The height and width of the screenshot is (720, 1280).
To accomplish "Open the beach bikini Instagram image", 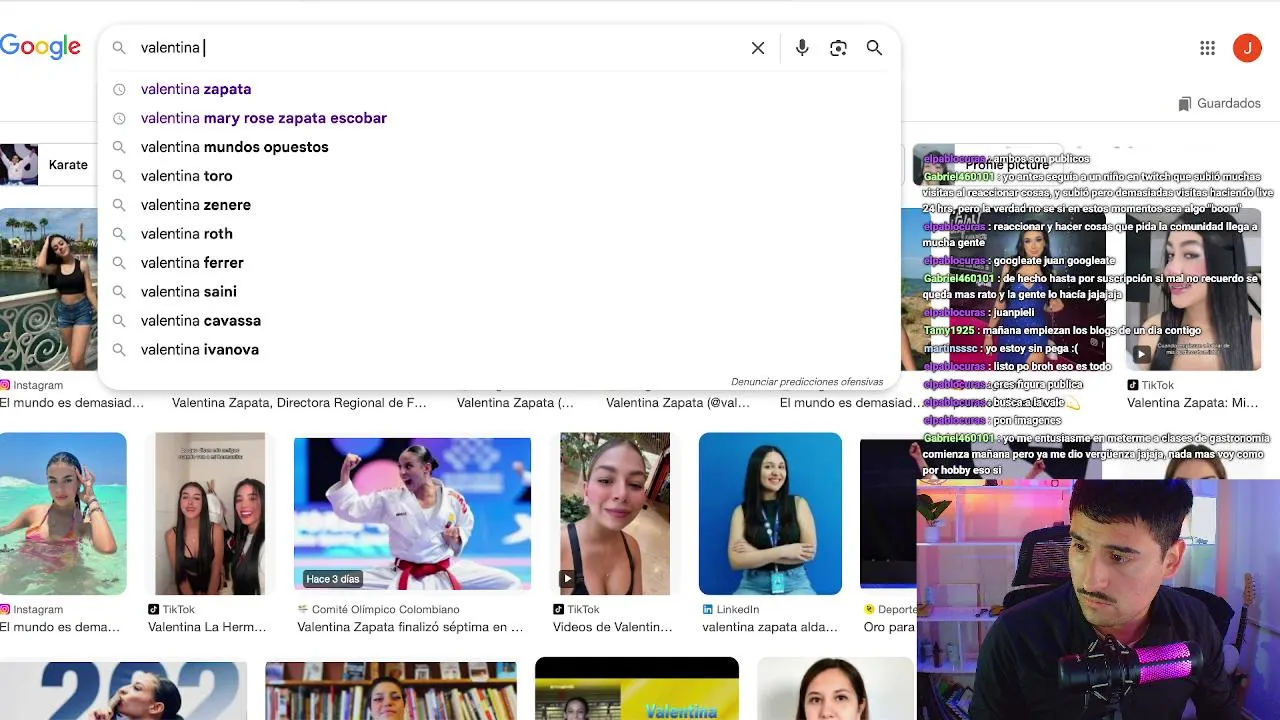I will tap(63, 514).
